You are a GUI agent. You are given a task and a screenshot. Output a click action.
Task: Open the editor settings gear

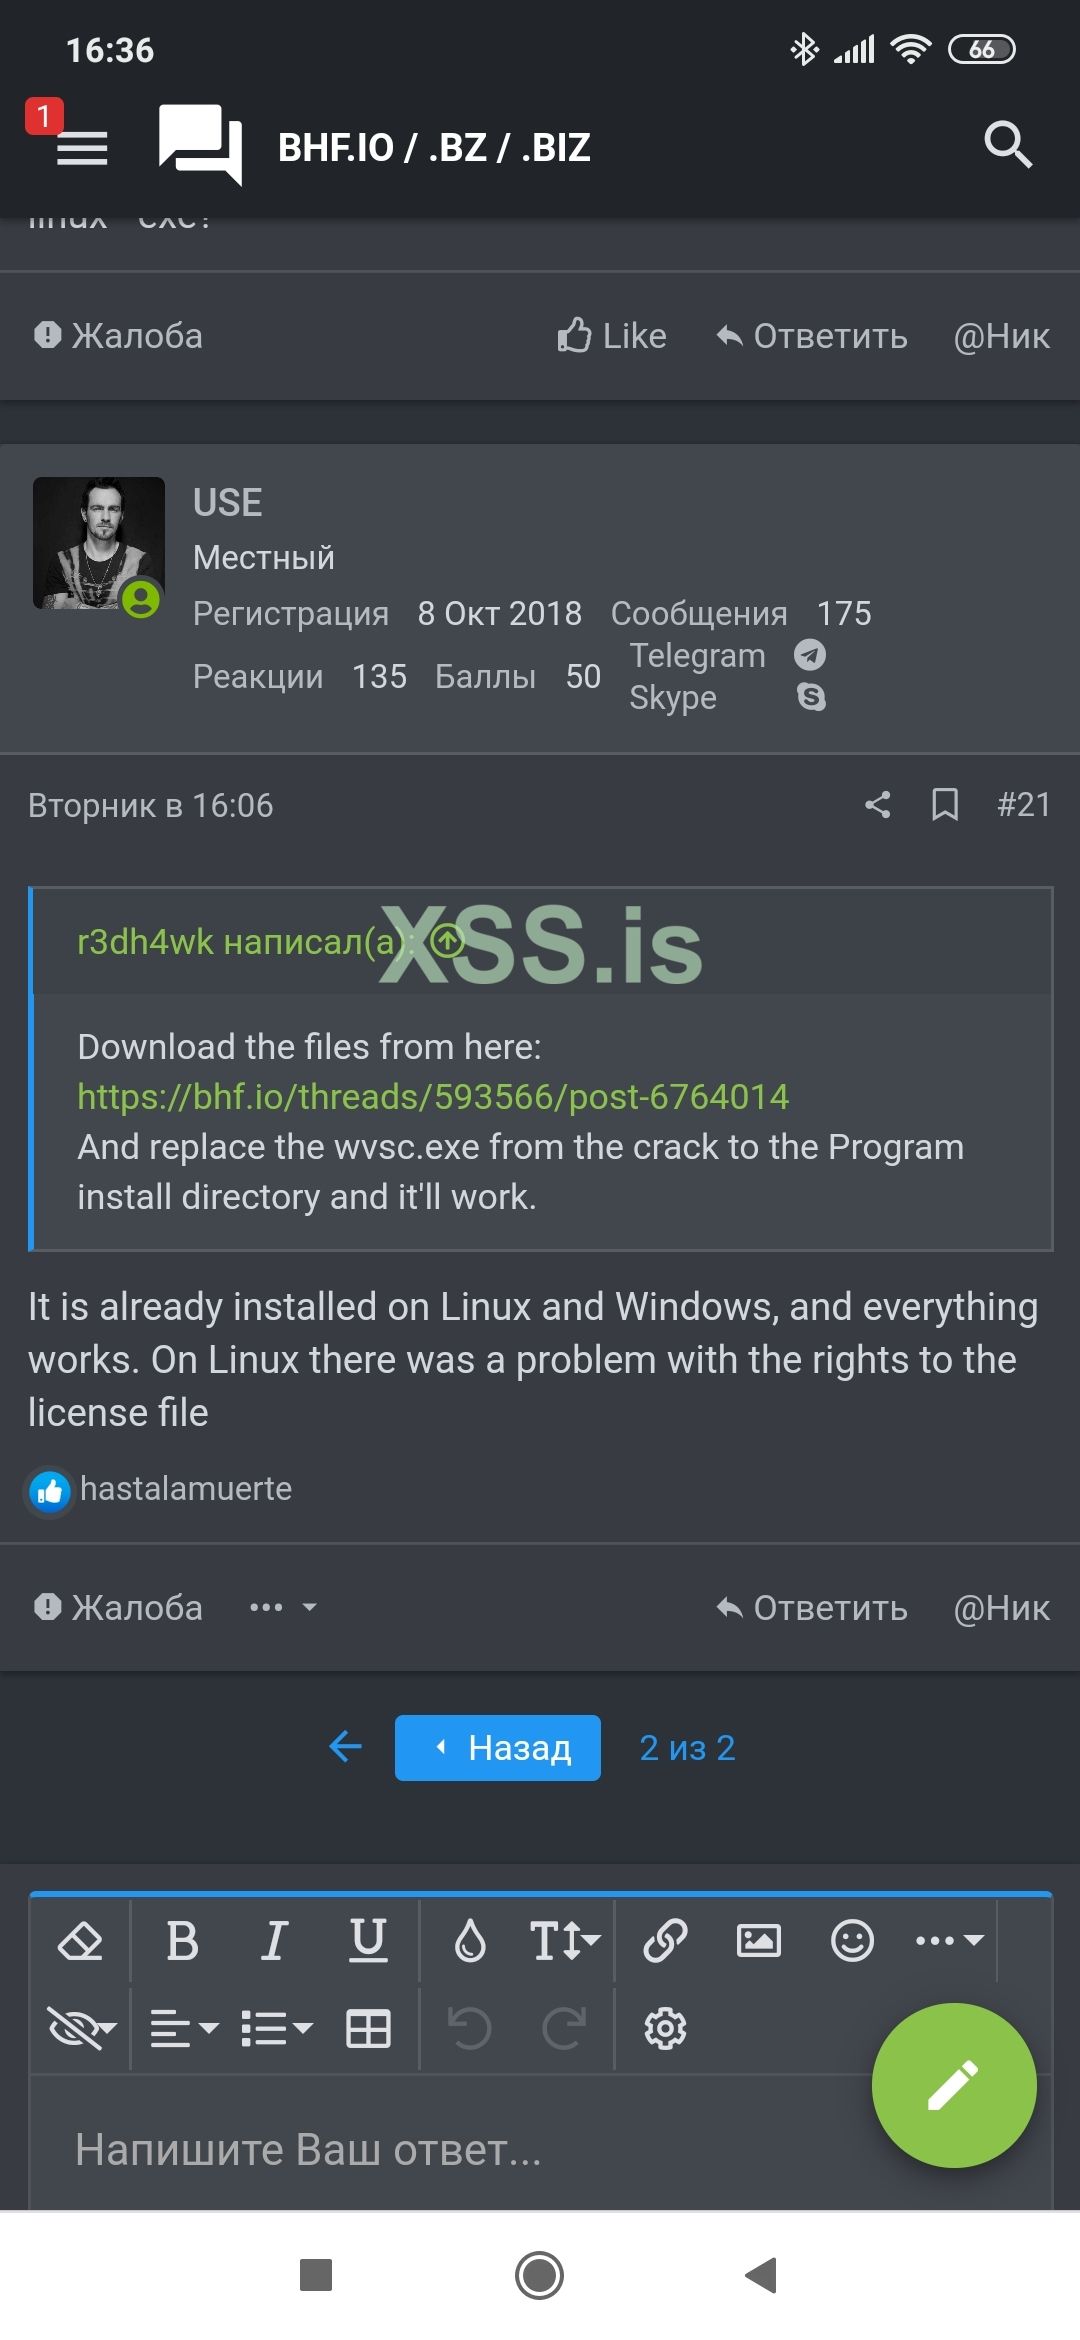coord(665,2028)
